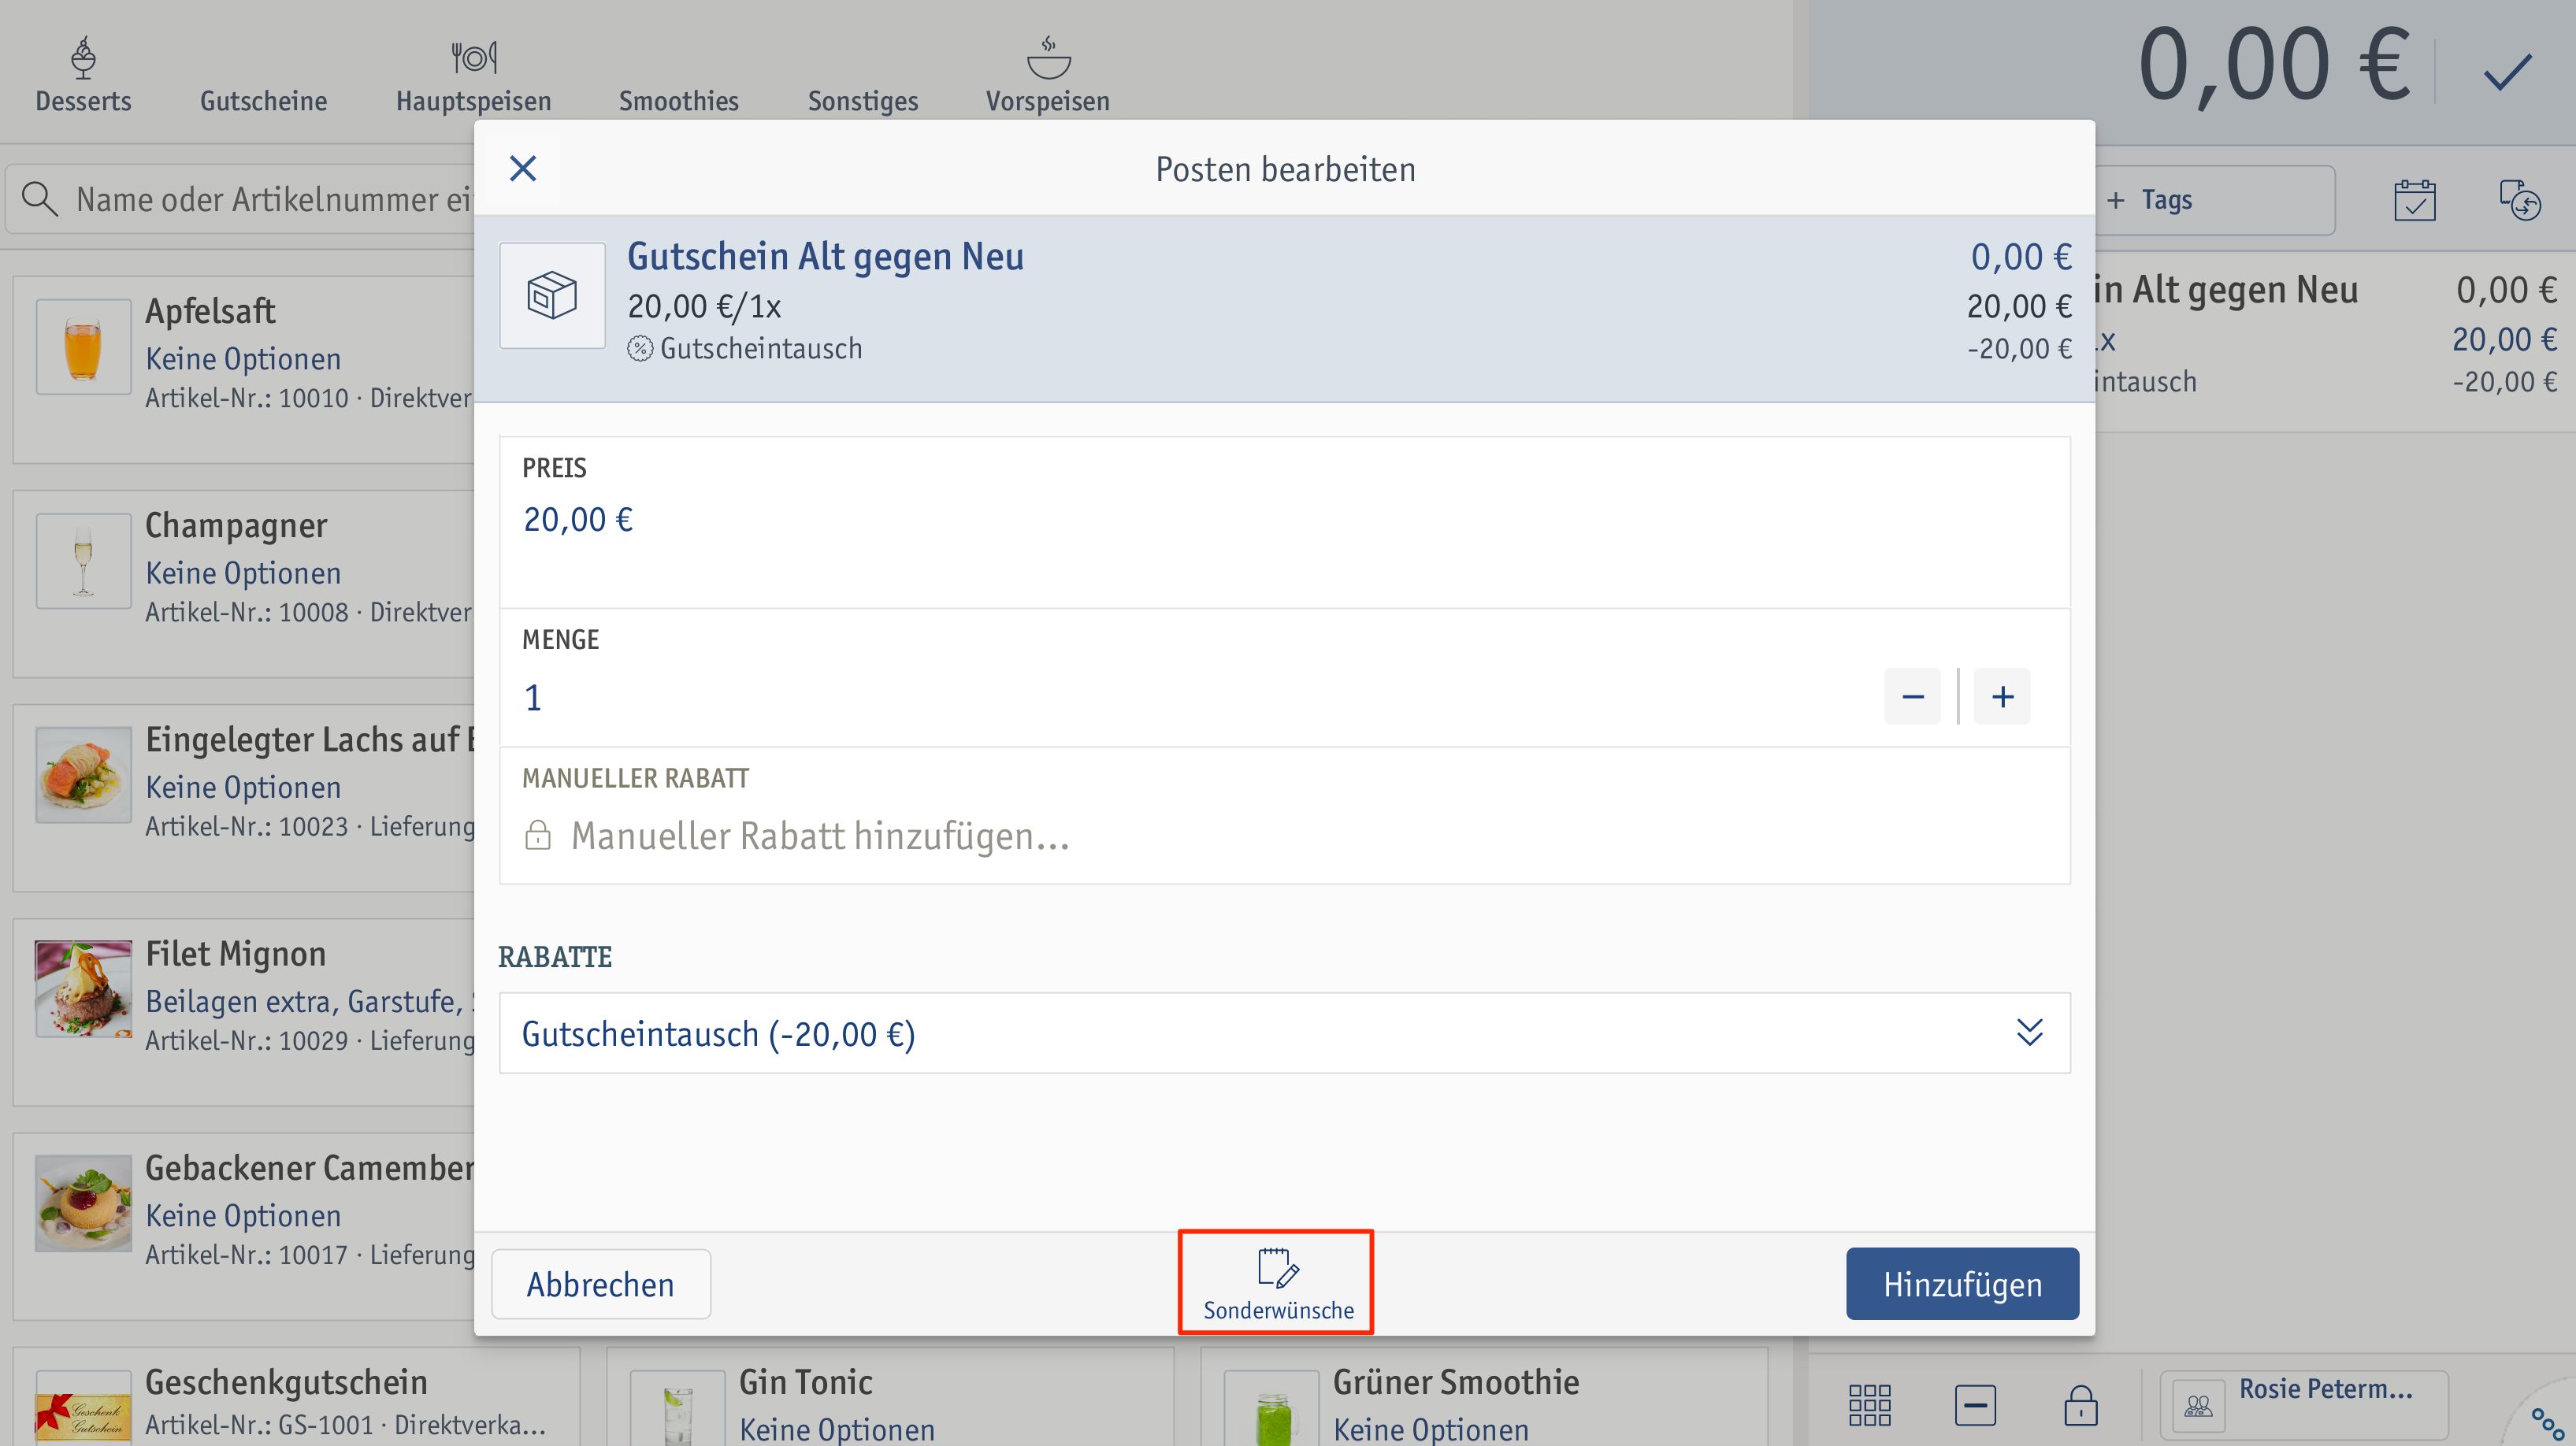The image size is (2576, 1446).
Task: Select Gin Tonic product
Action: [x=890, y=1396]
